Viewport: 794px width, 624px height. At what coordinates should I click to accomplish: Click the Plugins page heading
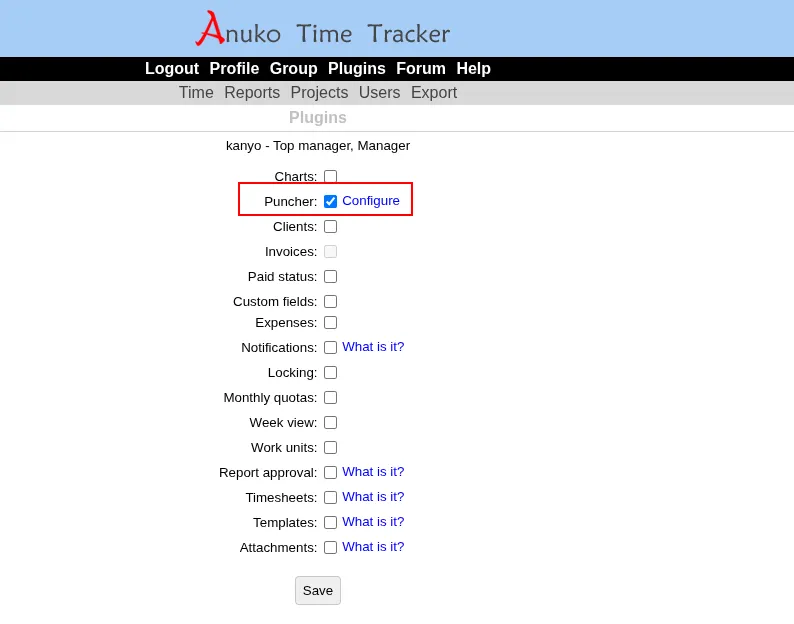[318, 118]
